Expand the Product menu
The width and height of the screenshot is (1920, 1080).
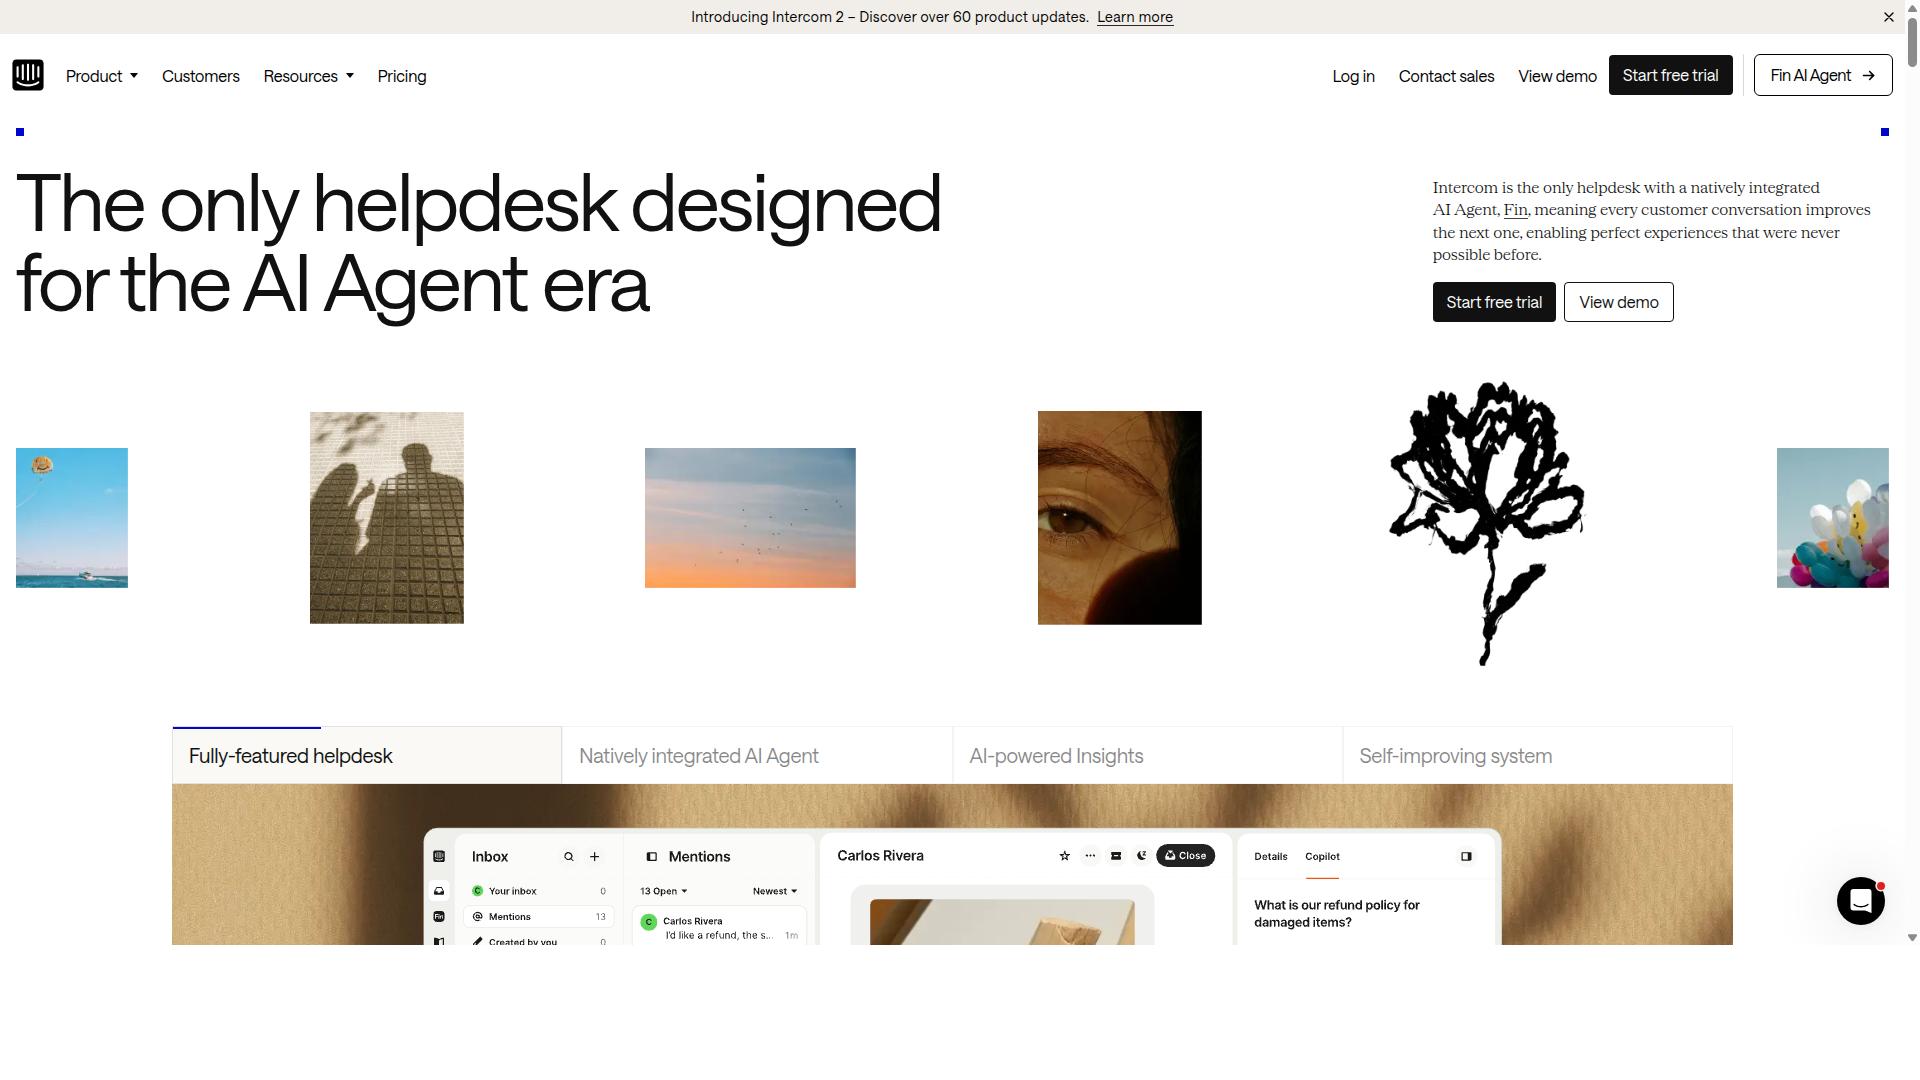click(102, 76)
